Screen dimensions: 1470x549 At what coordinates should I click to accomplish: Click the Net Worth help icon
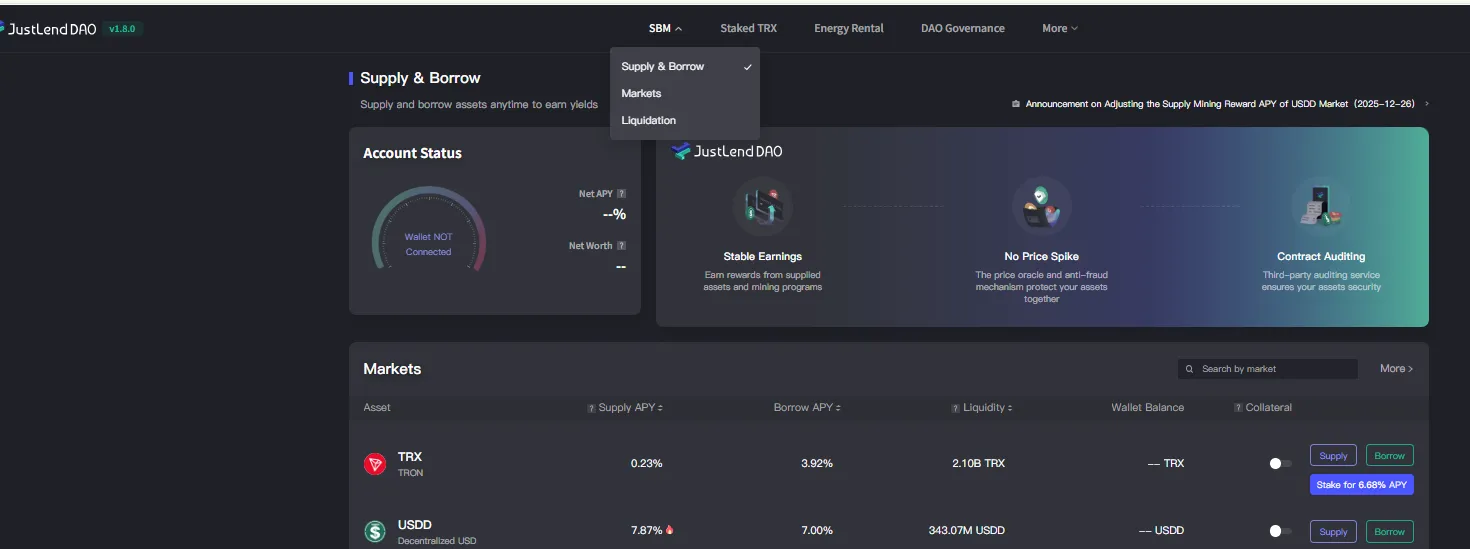click(622, 246)
